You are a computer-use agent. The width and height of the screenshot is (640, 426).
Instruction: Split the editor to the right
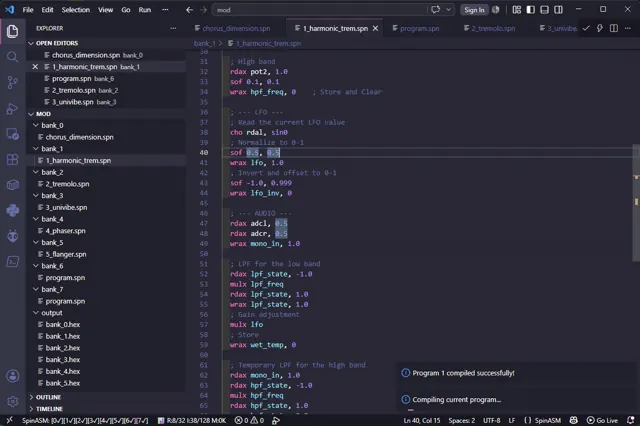613,28
